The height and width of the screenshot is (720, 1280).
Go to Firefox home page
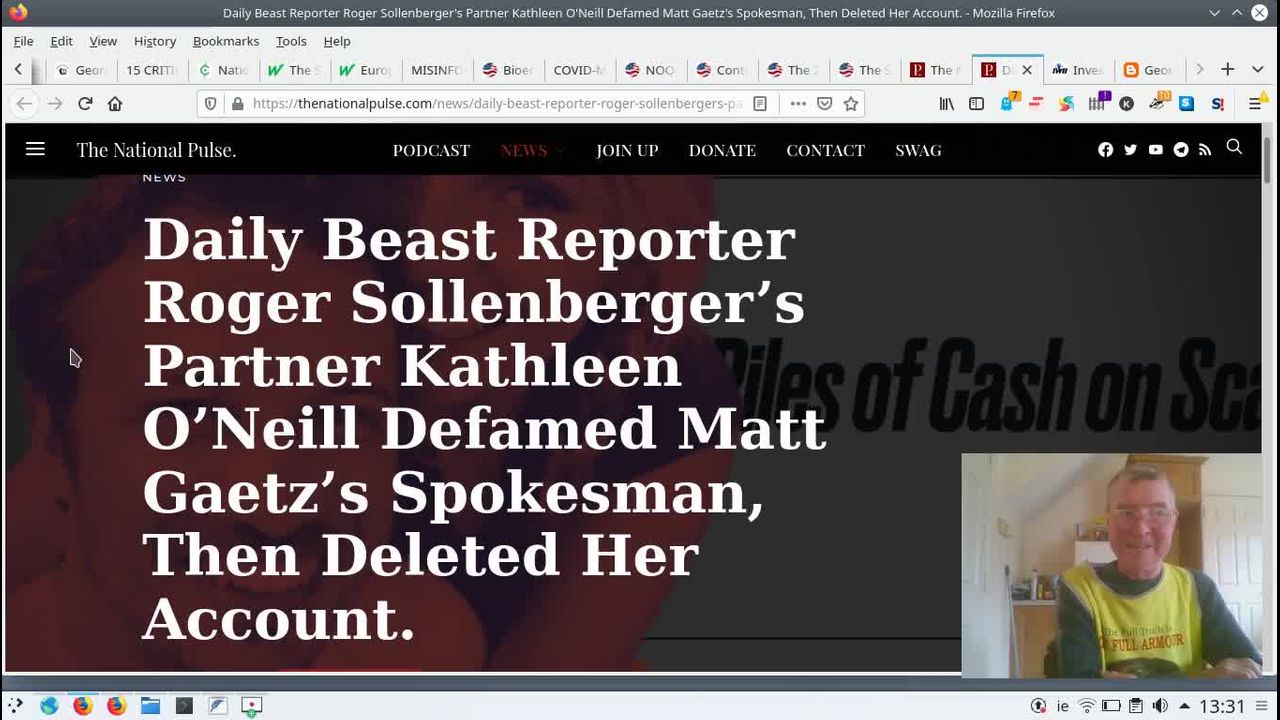pos(115,104)
